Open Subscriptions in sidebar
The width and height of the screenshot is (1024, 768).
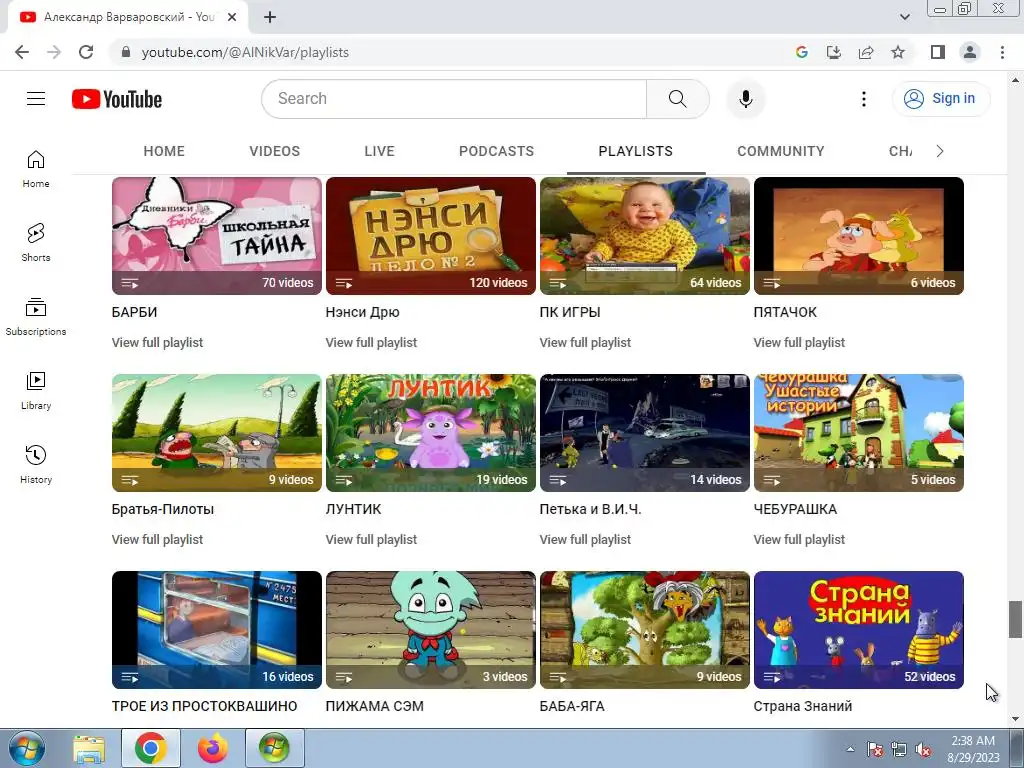pyautogui.click(x=36, y=316)
